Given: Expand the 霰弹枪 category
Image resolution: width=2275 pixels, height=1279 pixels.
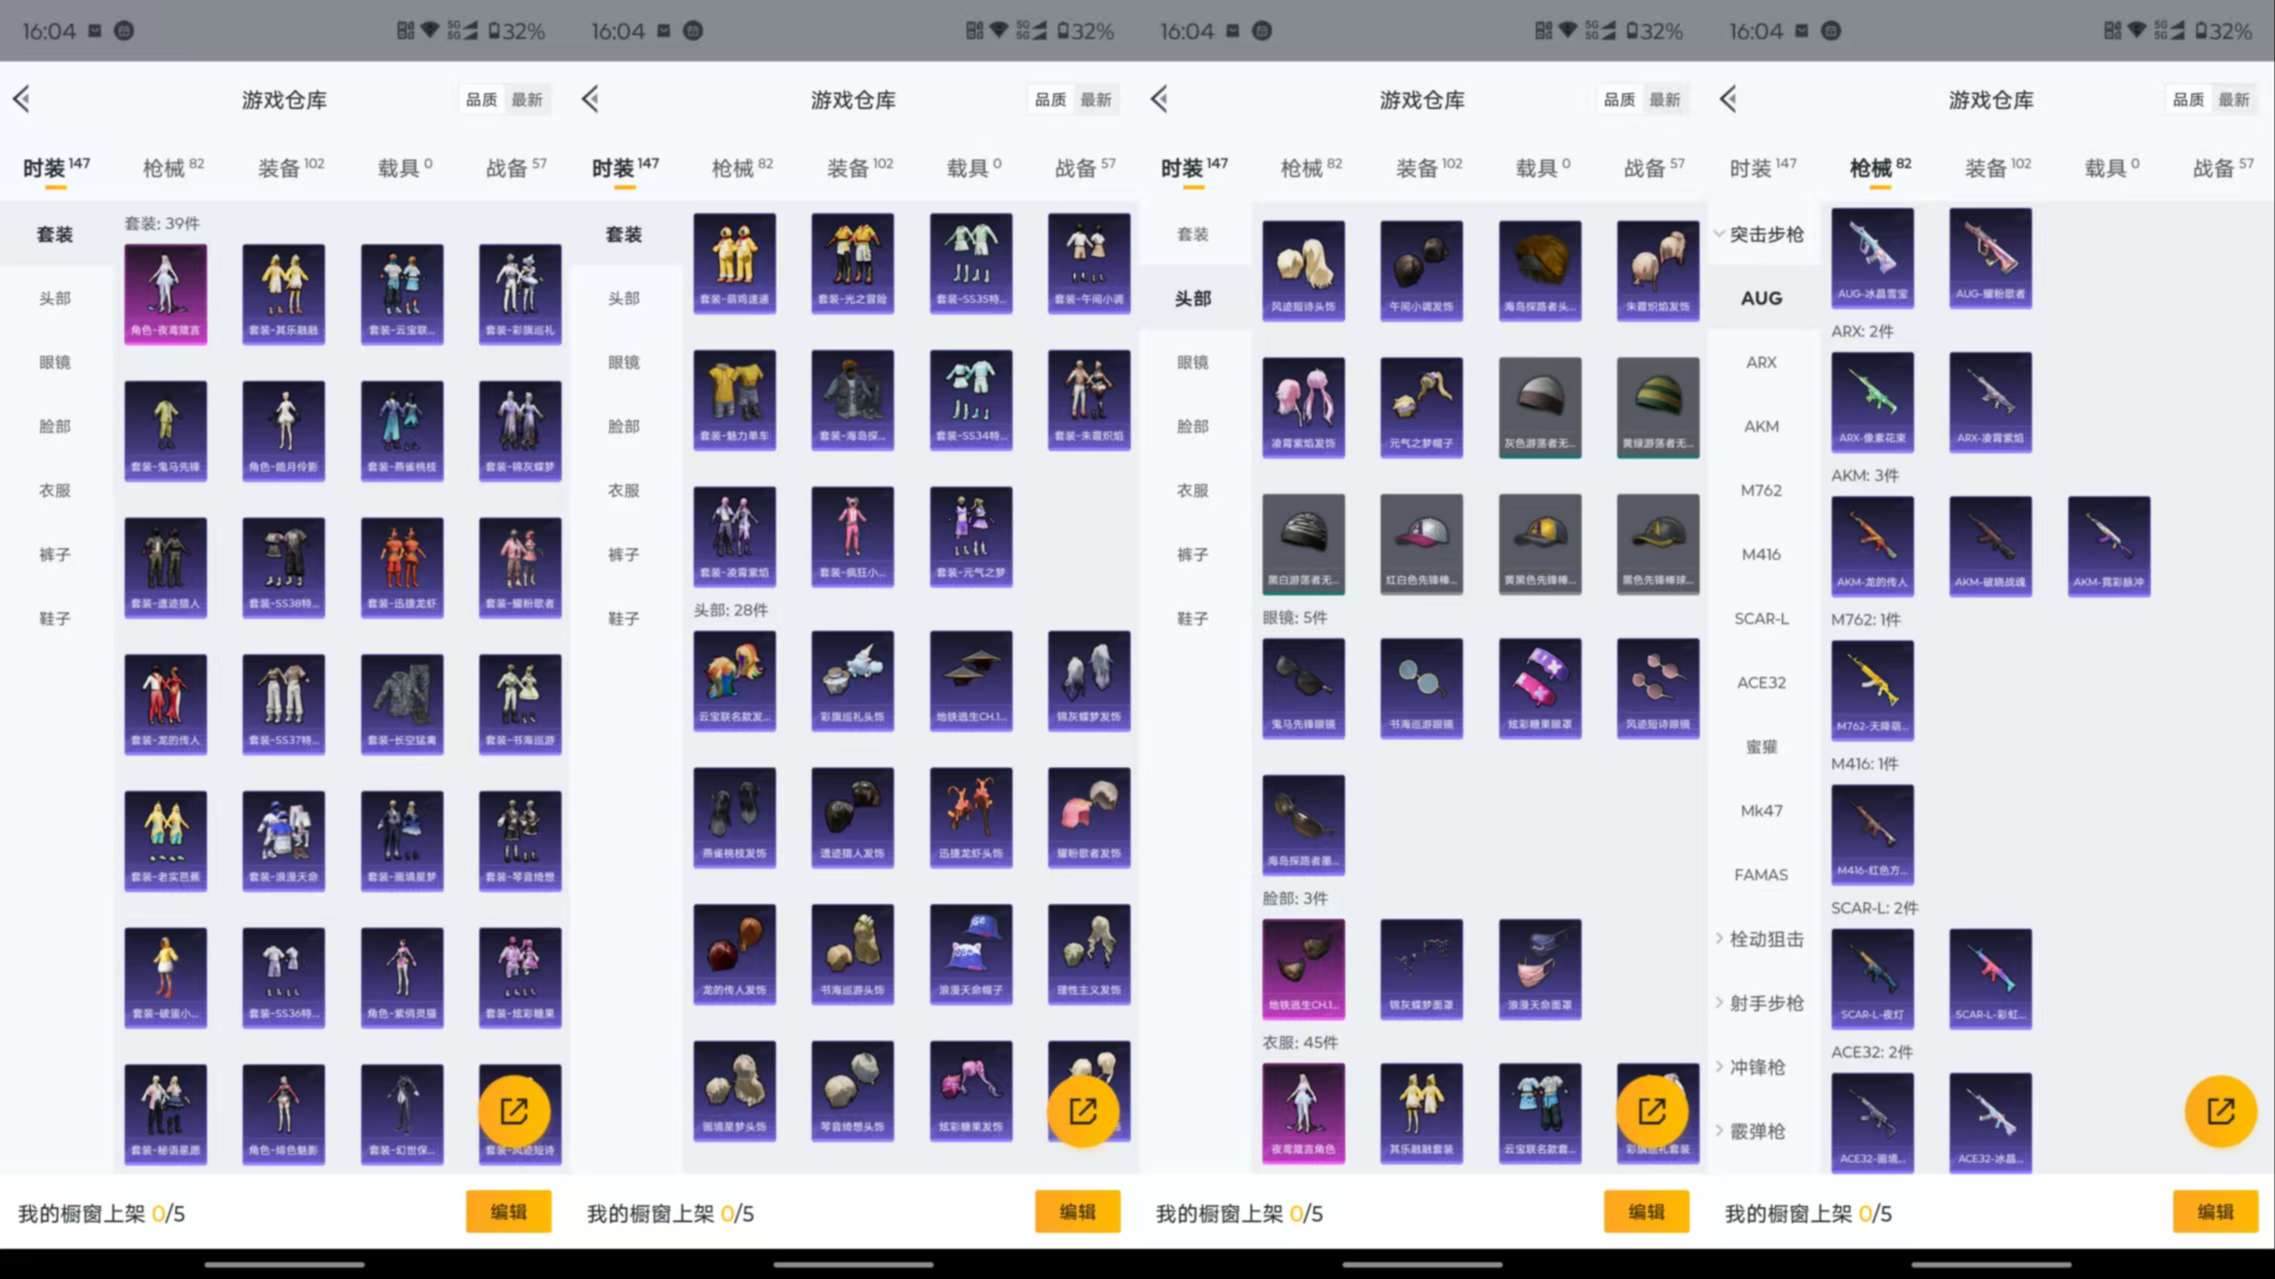Looking at the screenshot, I should click(1750, 1131).
